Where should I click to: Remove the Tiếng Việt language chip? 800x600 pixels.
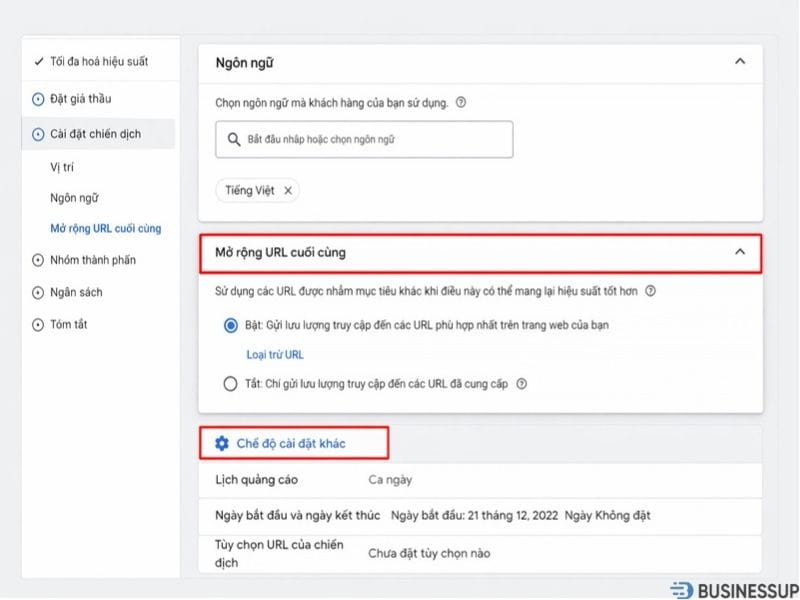(x=288, y=190)
